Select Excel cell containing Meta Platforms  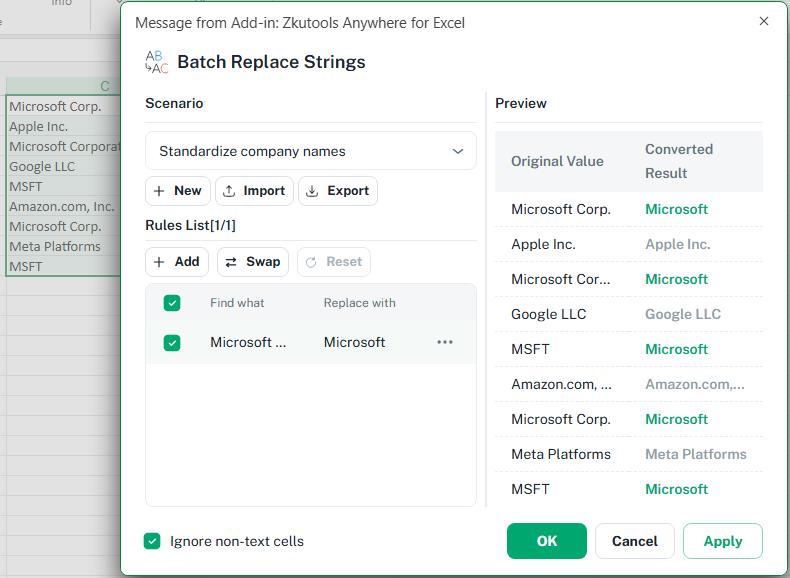[x=63, y=246]
